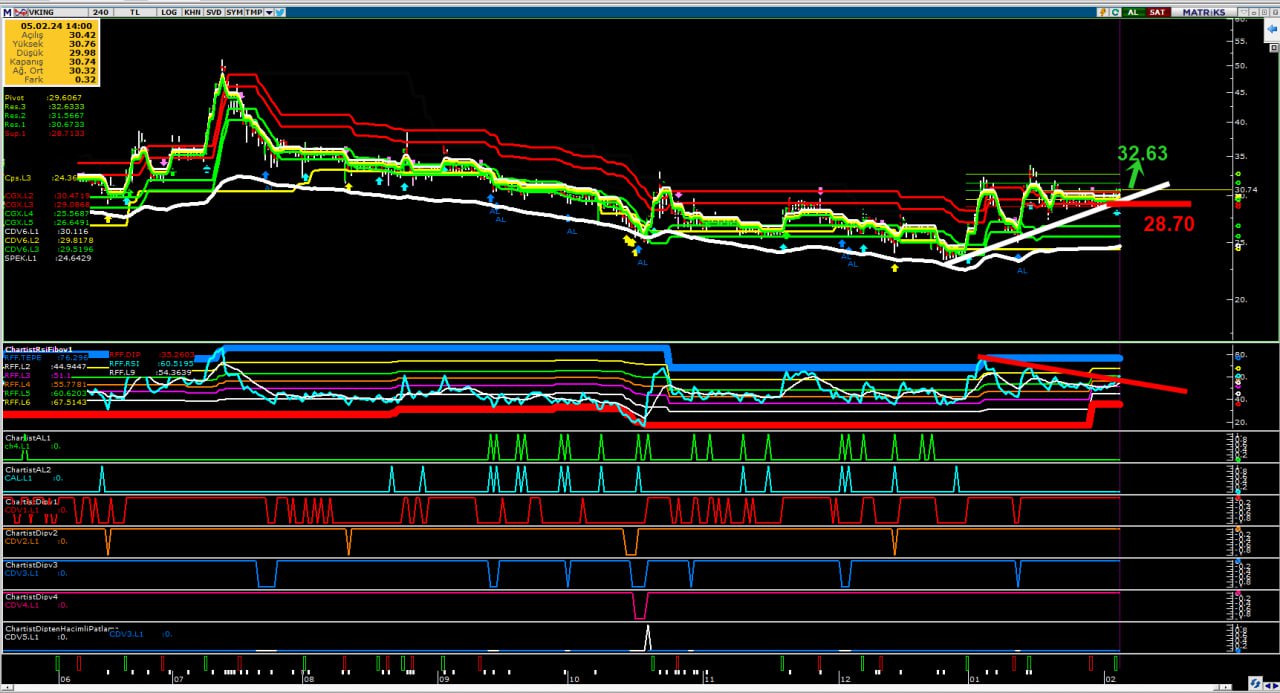Viewport: 1280px width, 693px height.
Task: Toggle the KHN option
Action: [x=189, y=12]
